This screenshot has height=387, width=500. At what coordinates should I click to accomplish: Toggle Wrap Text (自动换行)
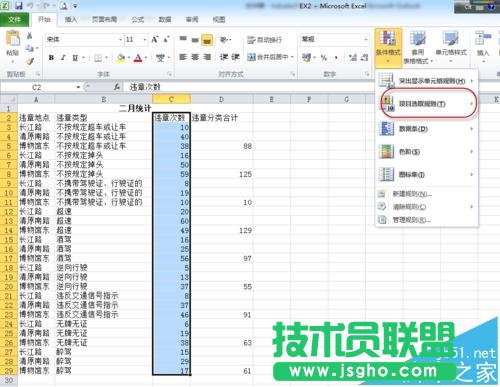click(x=265, y=40)
